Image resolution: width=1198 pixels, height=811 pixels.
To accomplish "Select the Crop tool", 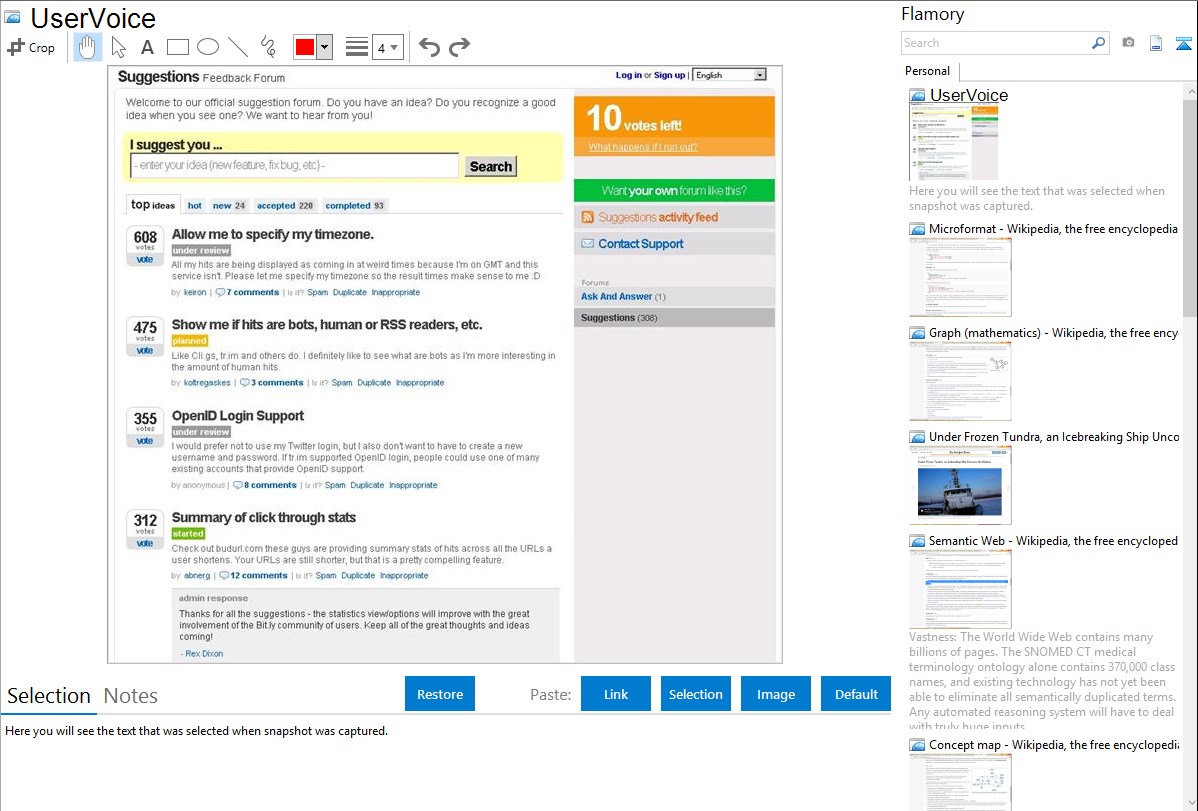I will pos(31,47).
